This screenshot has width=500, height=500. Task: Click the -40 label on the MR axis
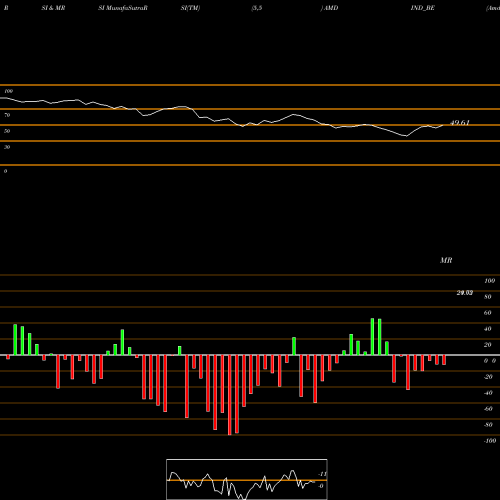point(488,393)
